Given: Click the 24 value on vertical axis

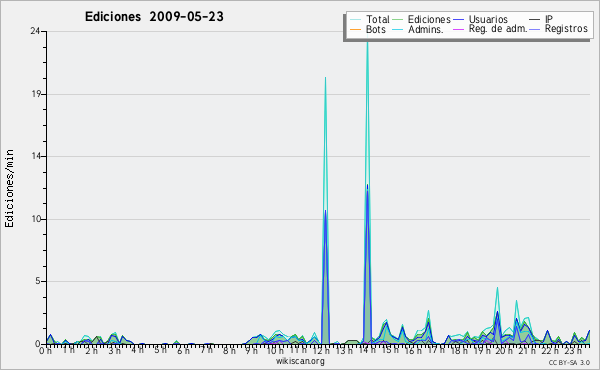Looking at the screenshot, I should [x=35, y=31].
